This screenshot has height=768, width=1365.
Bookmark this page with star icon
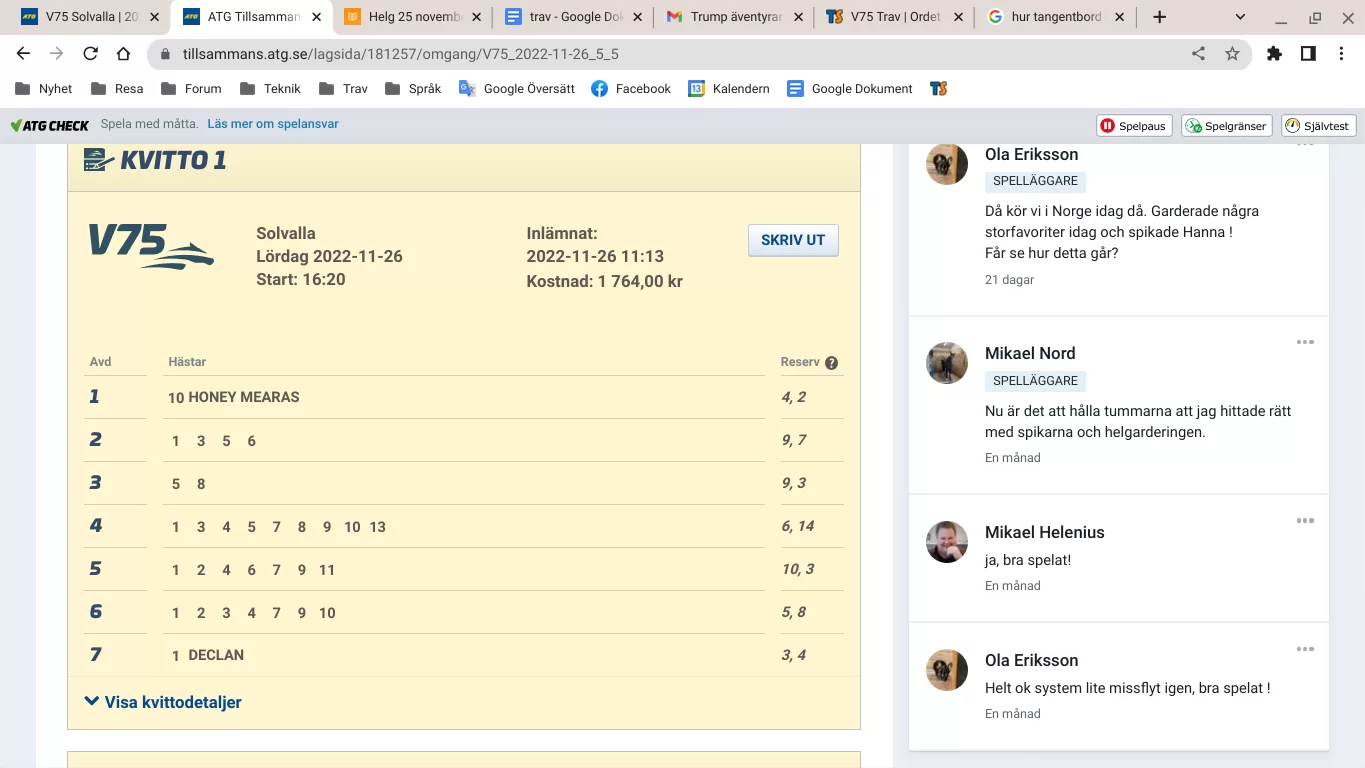[1232, 54]
